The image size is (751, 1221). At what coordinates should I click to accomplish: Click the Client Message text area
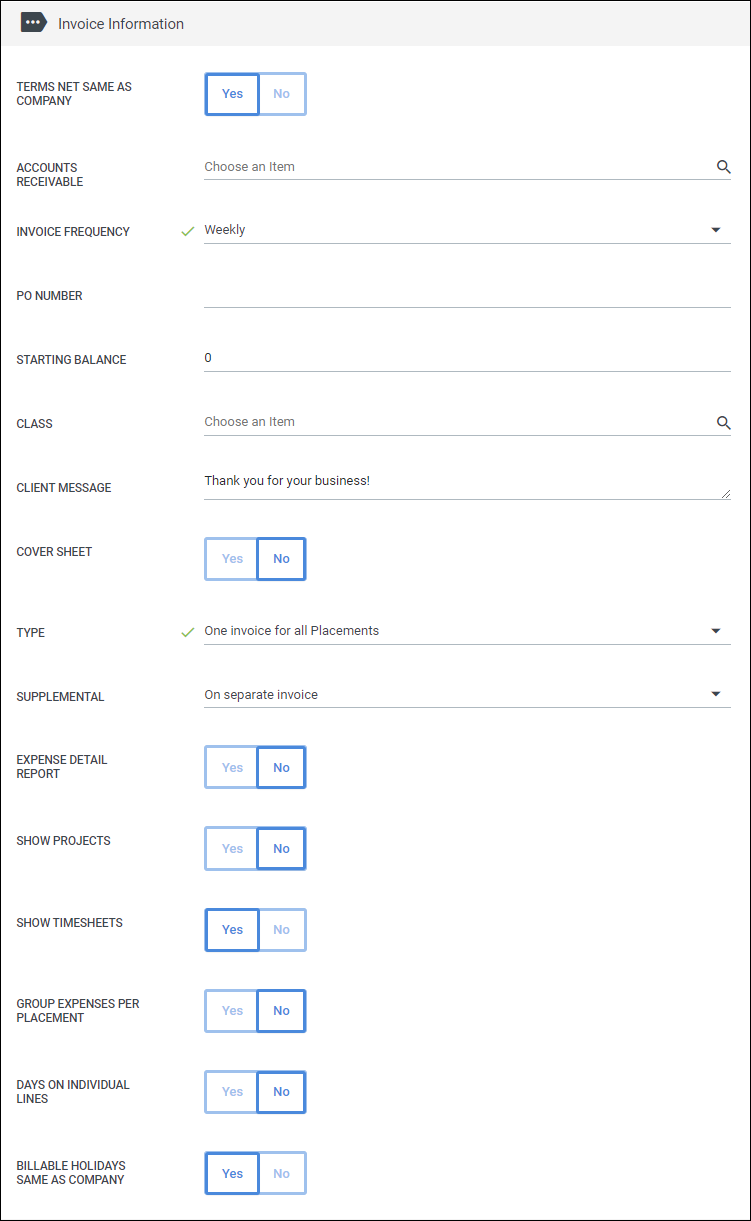pos(460,481)
